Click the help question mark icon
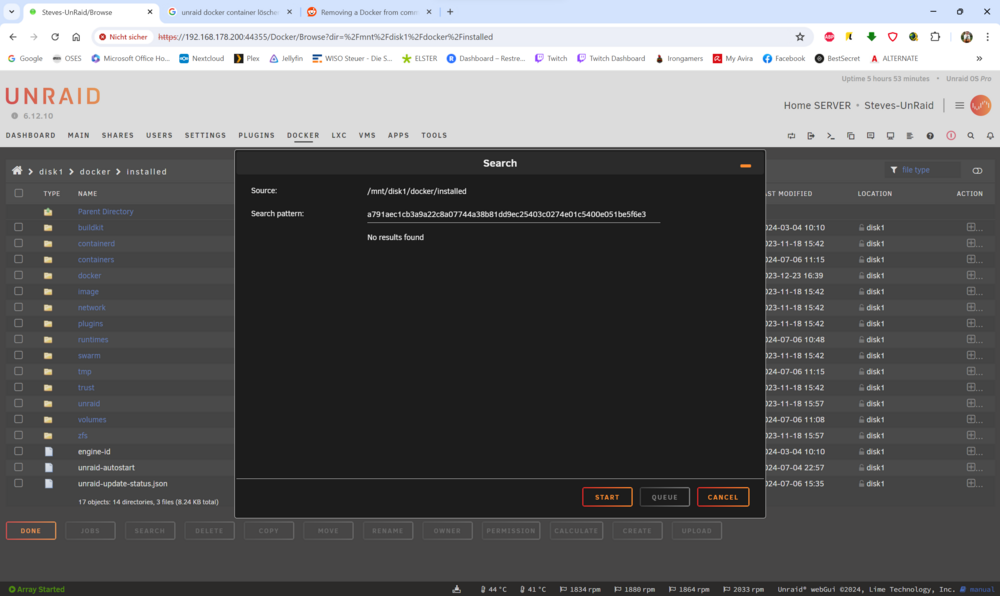This screenshot has height=596, width=1000. point(930,136)
